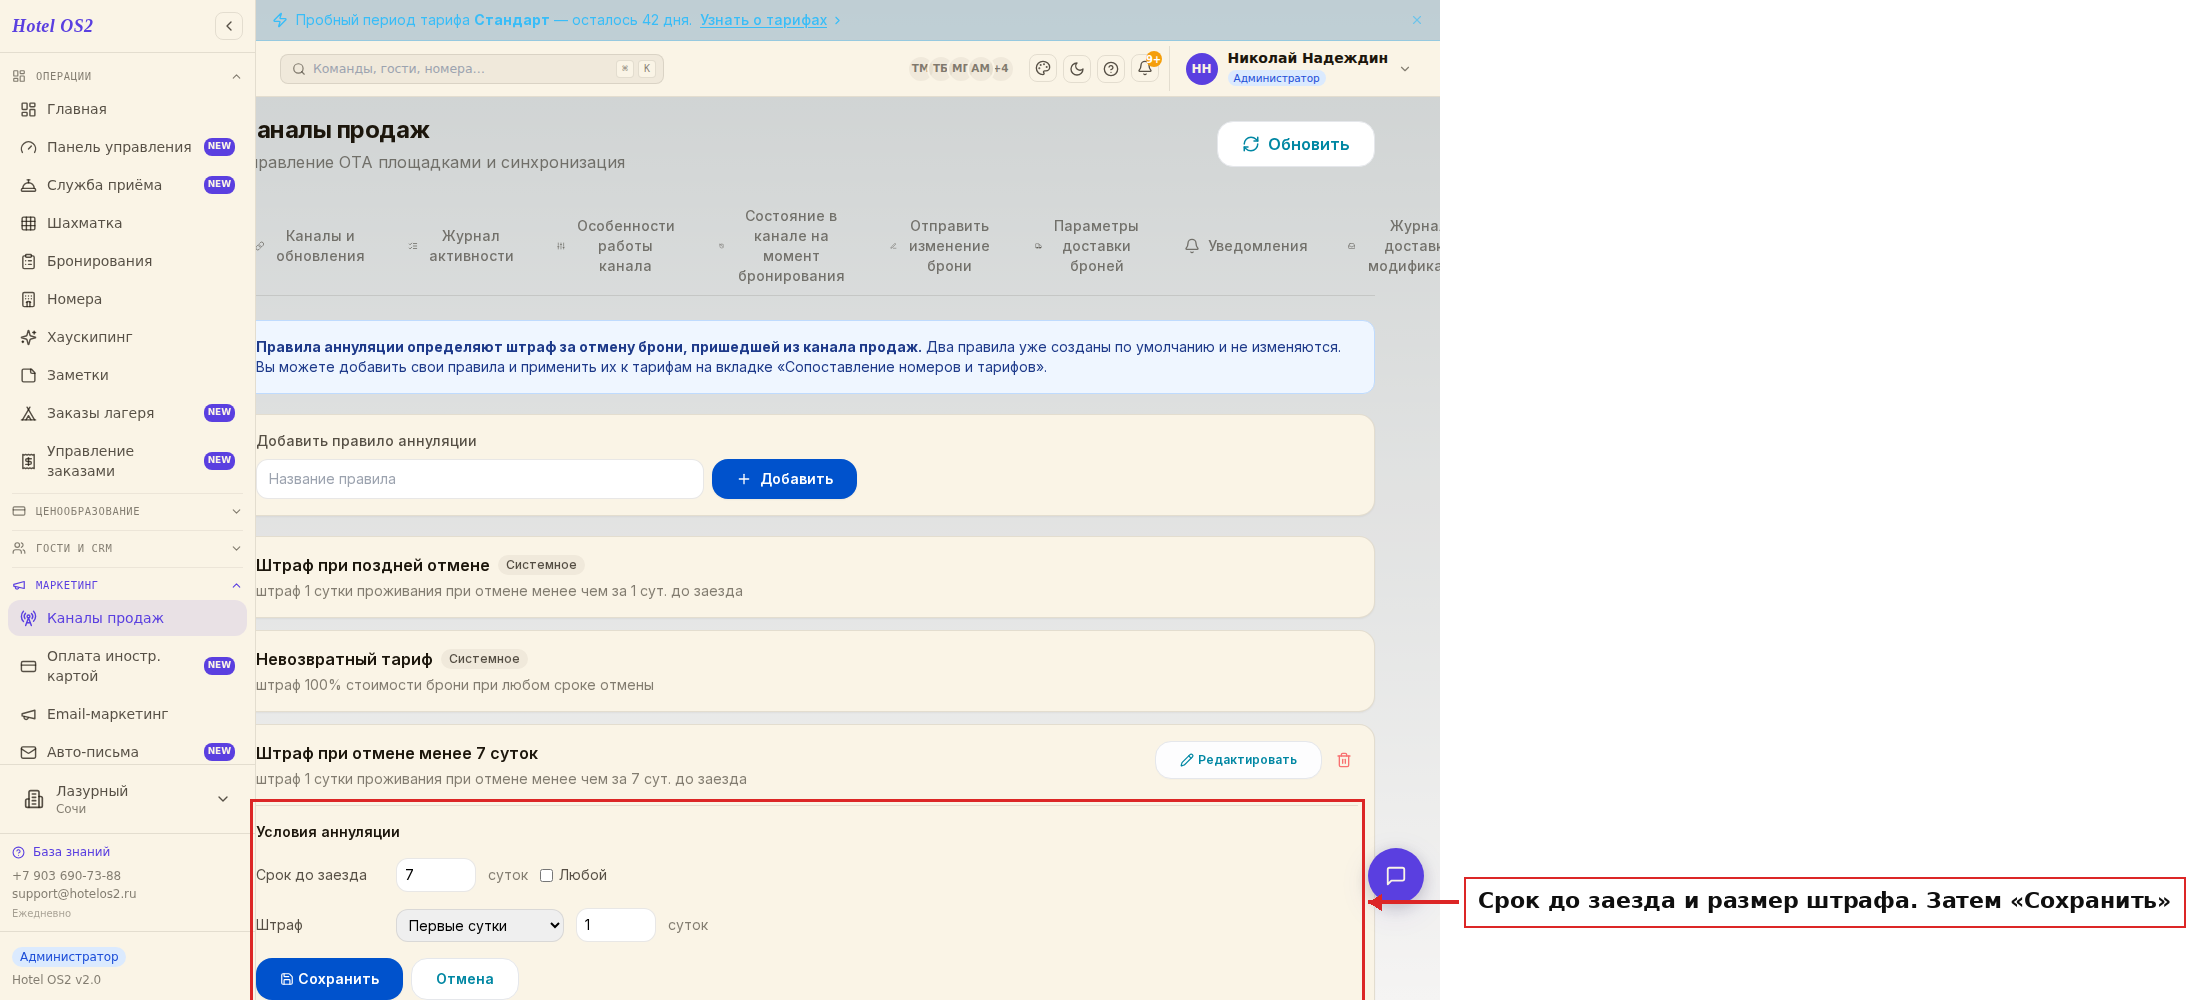
Task: Click the Сохранить button
Action: 329,979
